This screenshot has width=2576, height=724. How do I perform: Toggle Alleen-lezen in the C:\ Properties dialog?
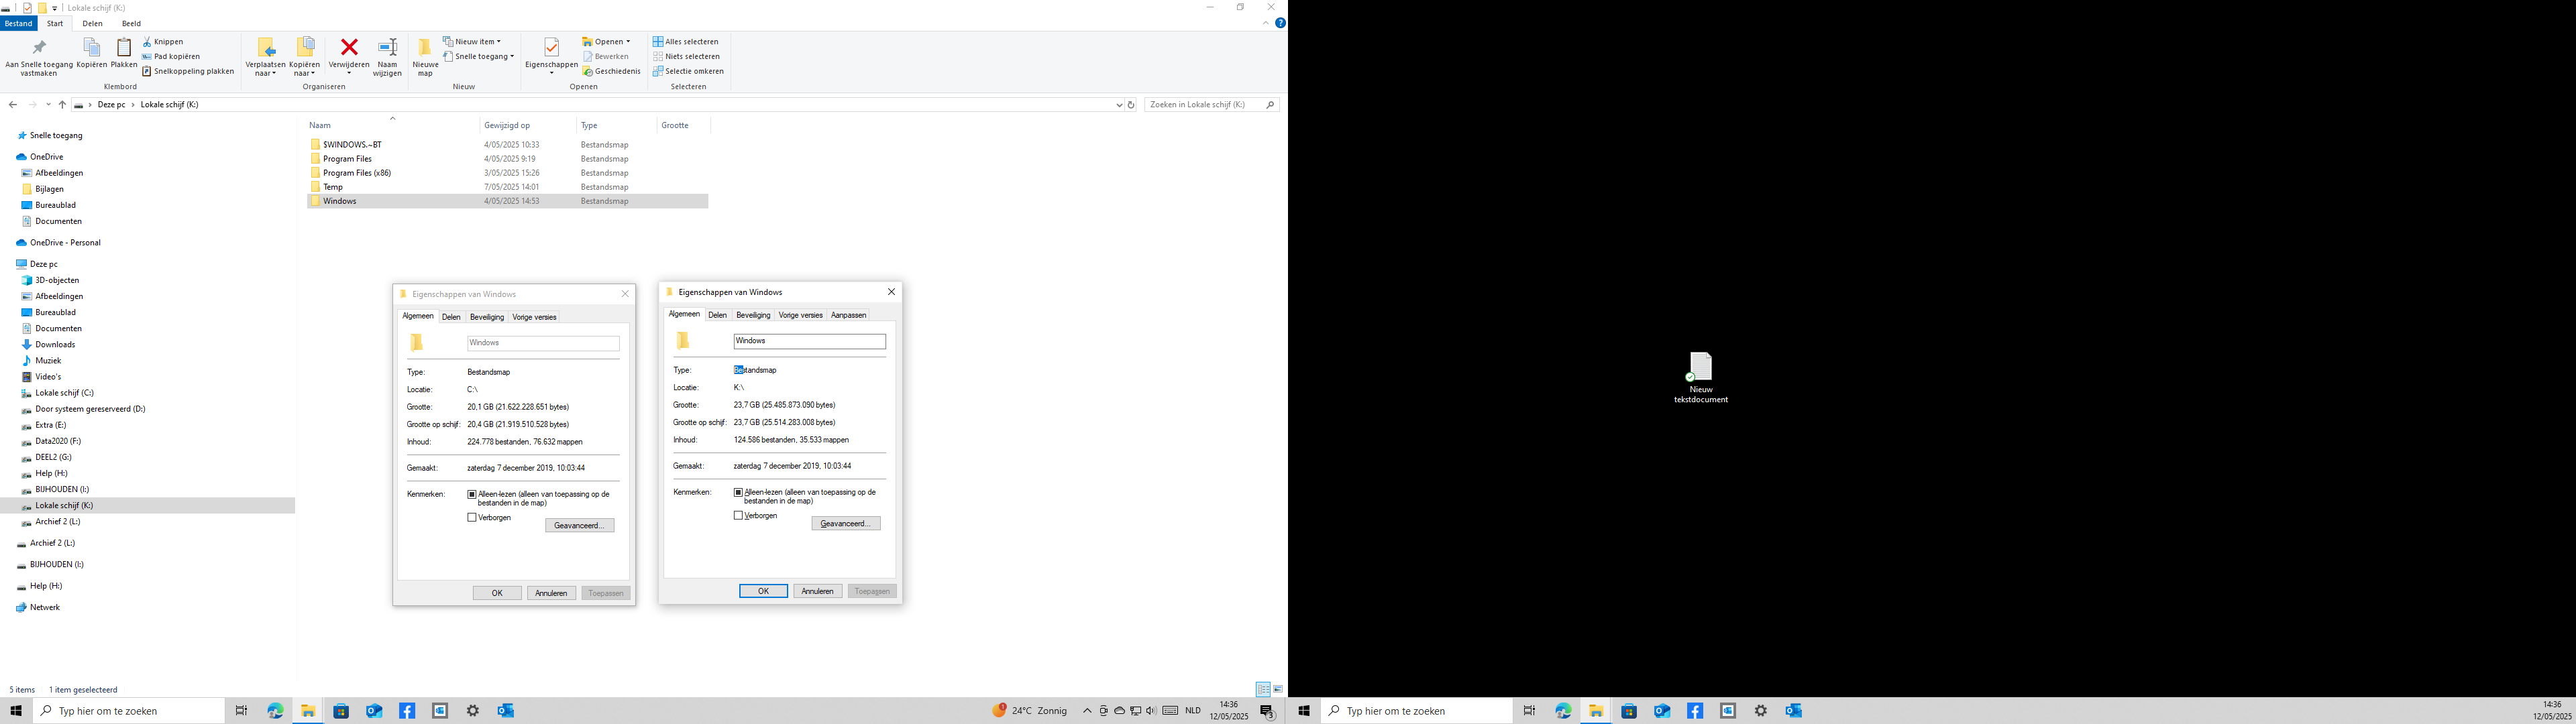pos(472,494)
